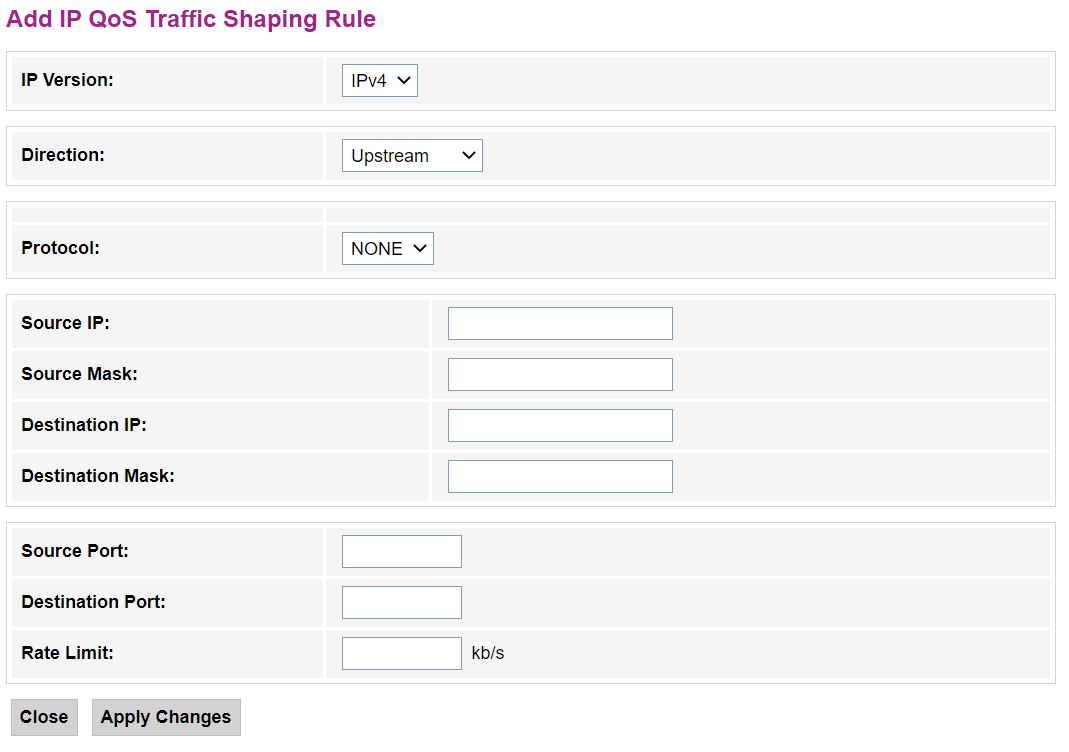Focus the Source Mask text box
The image size is (1069, 752).
560,375
